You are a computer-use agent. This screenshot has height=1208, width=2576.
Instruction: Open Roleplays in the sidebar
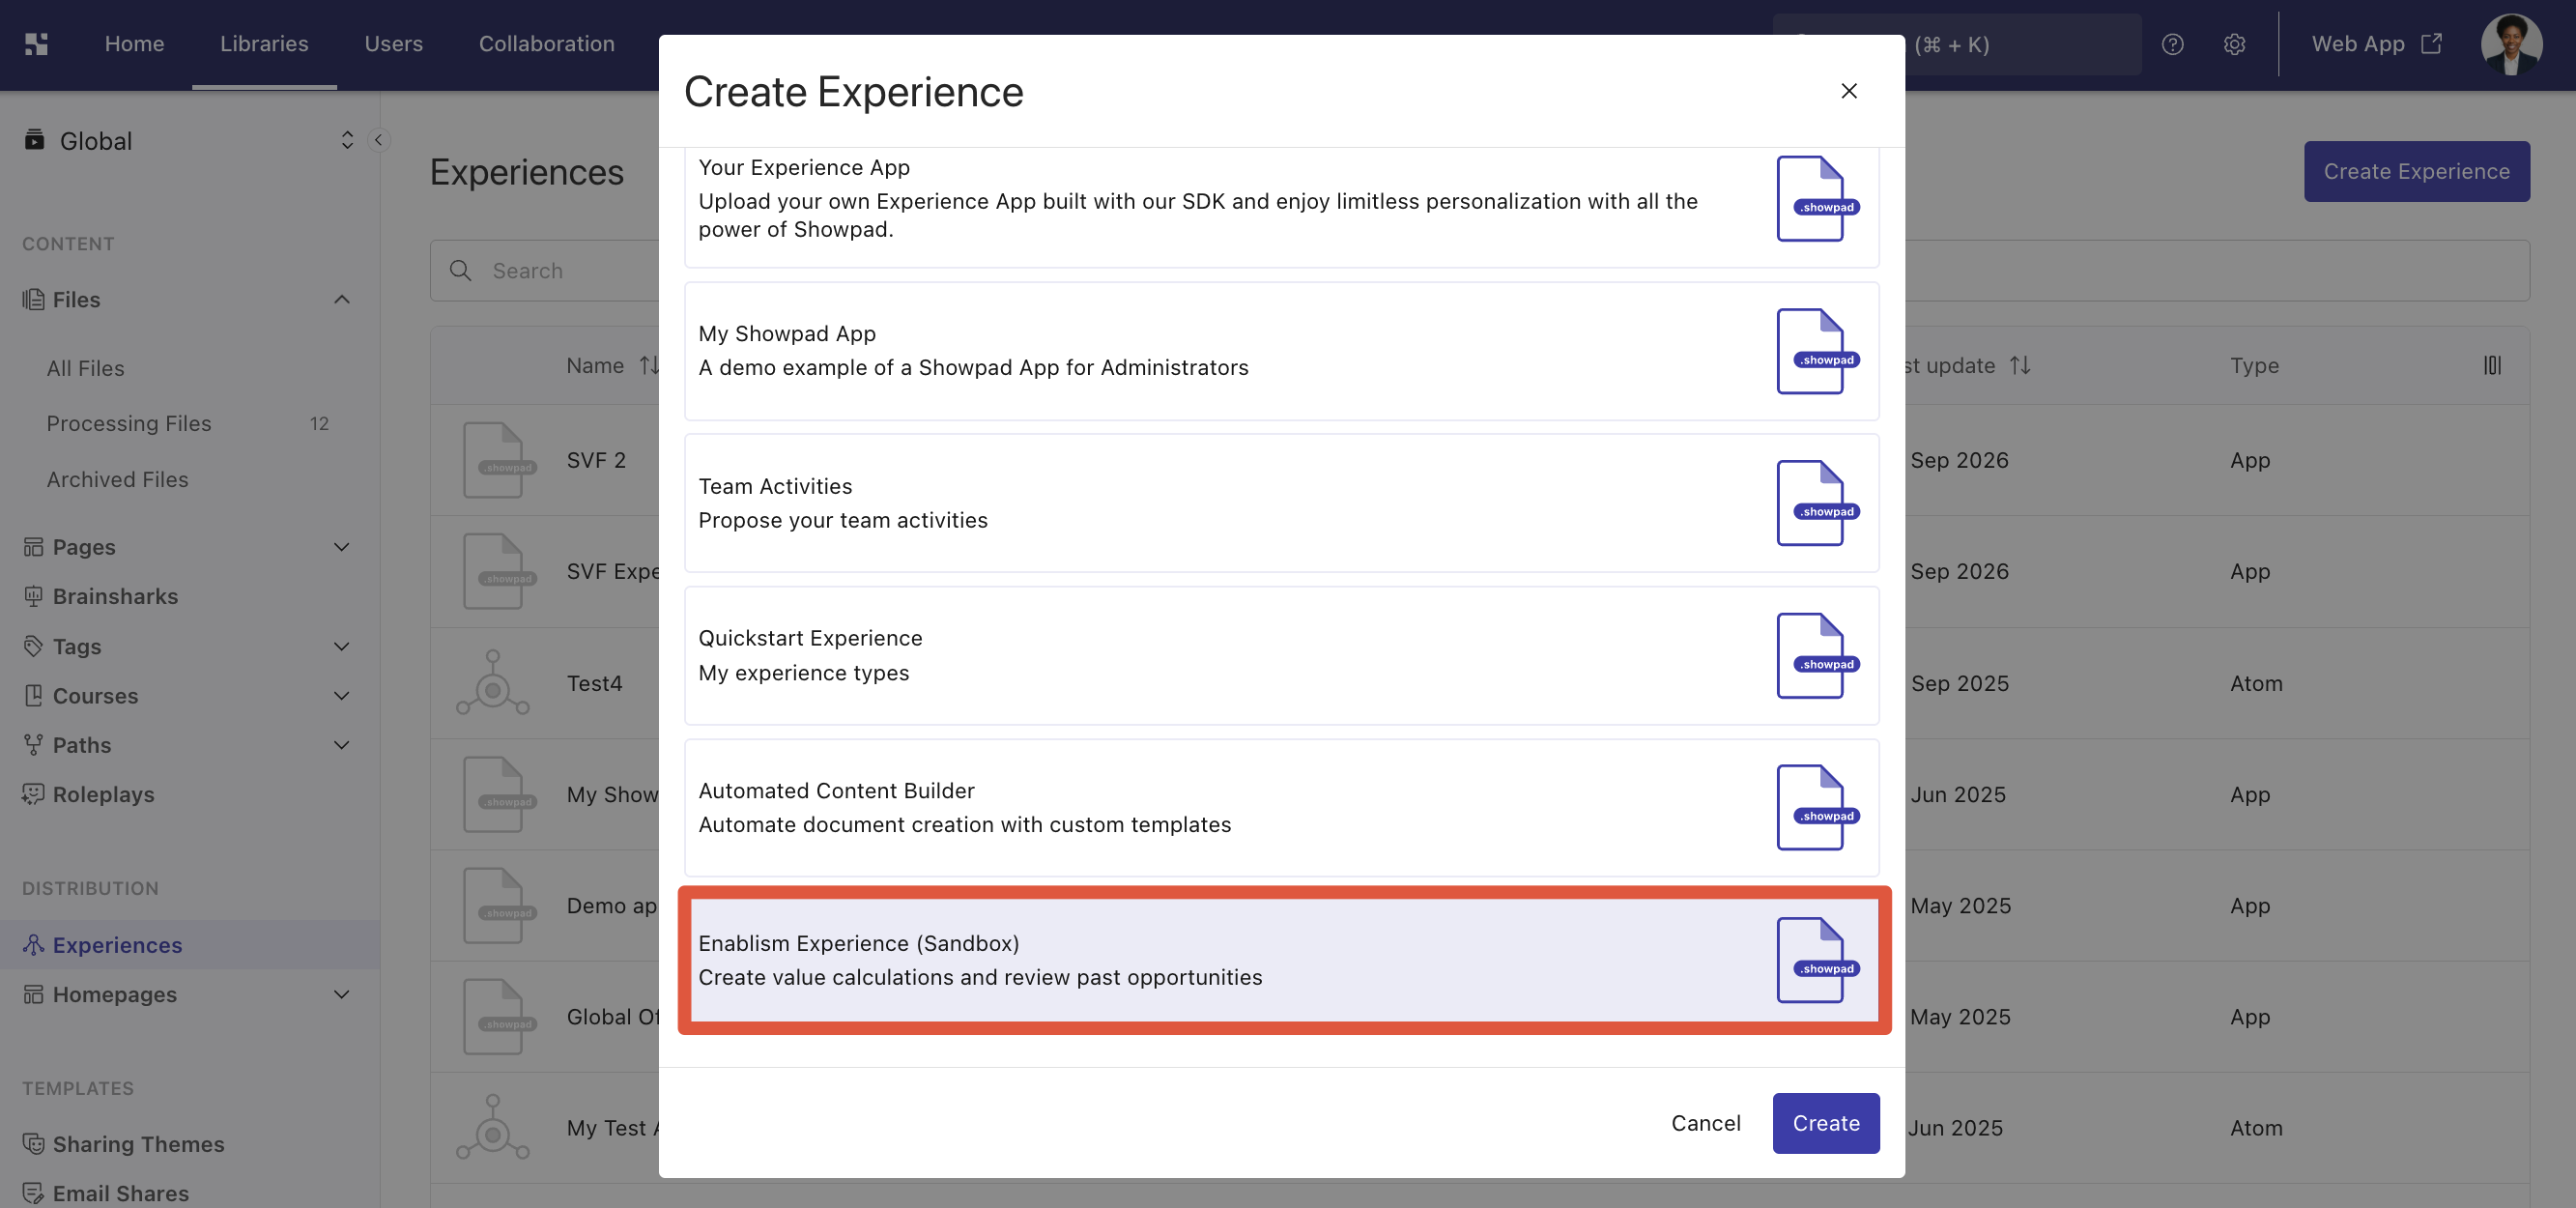103,794
